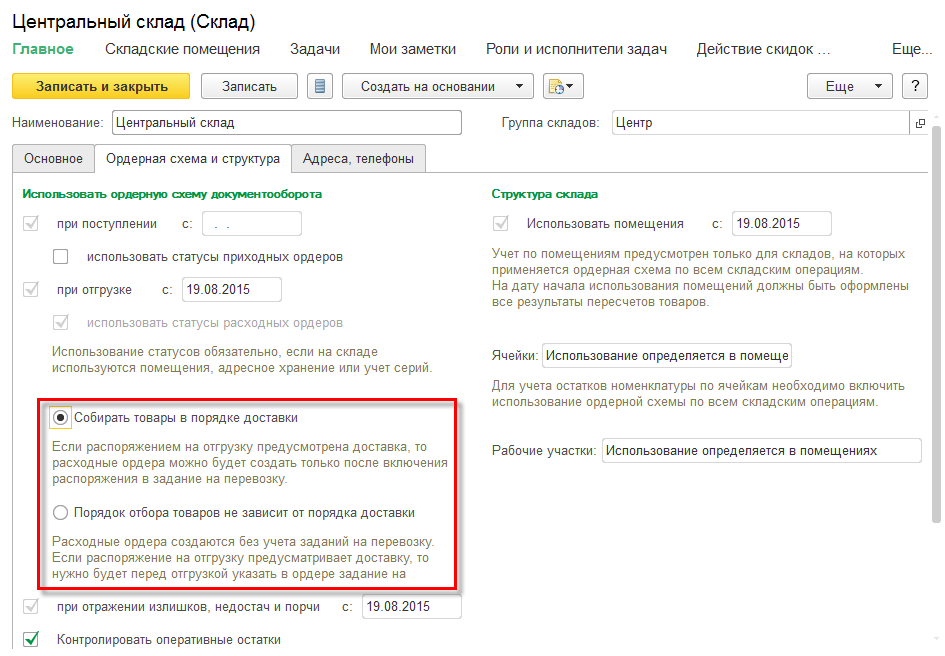
Task: Click the Записать button
Action: [250, 86]
